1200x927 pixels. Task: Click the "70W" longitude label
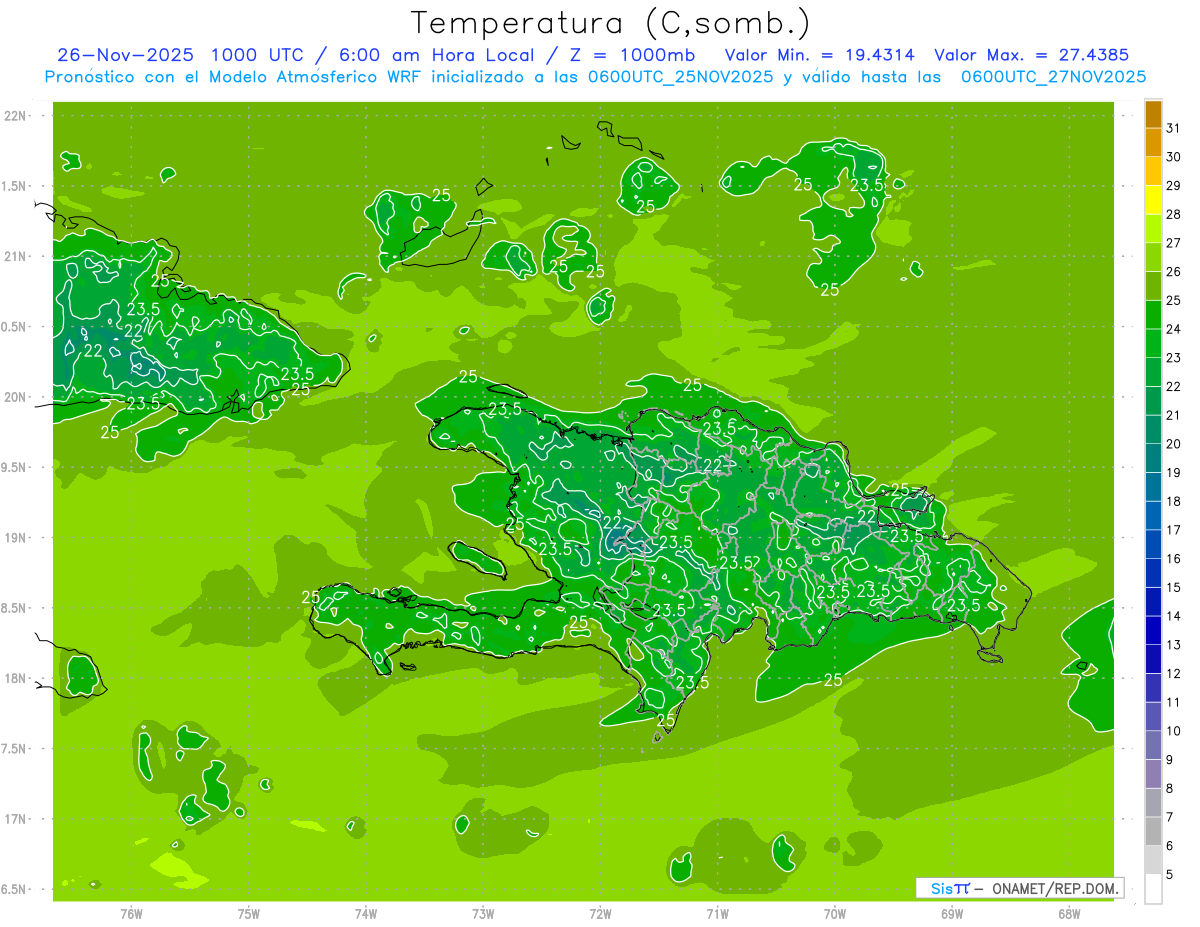point(835,914)
